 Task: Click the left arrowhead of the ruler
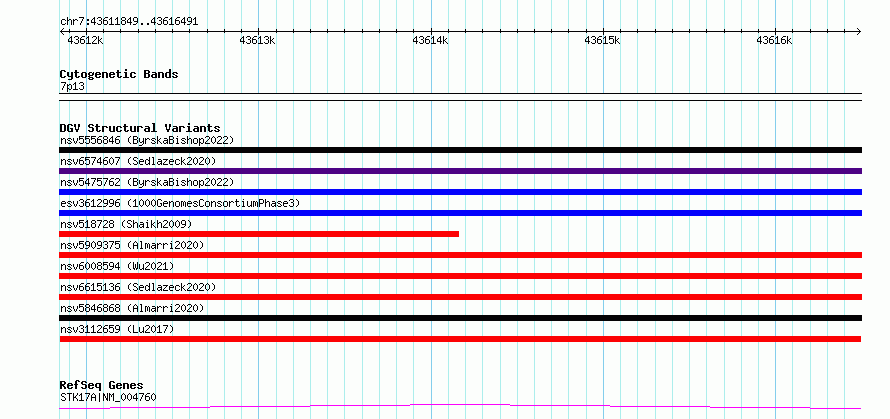coord(62,31)
